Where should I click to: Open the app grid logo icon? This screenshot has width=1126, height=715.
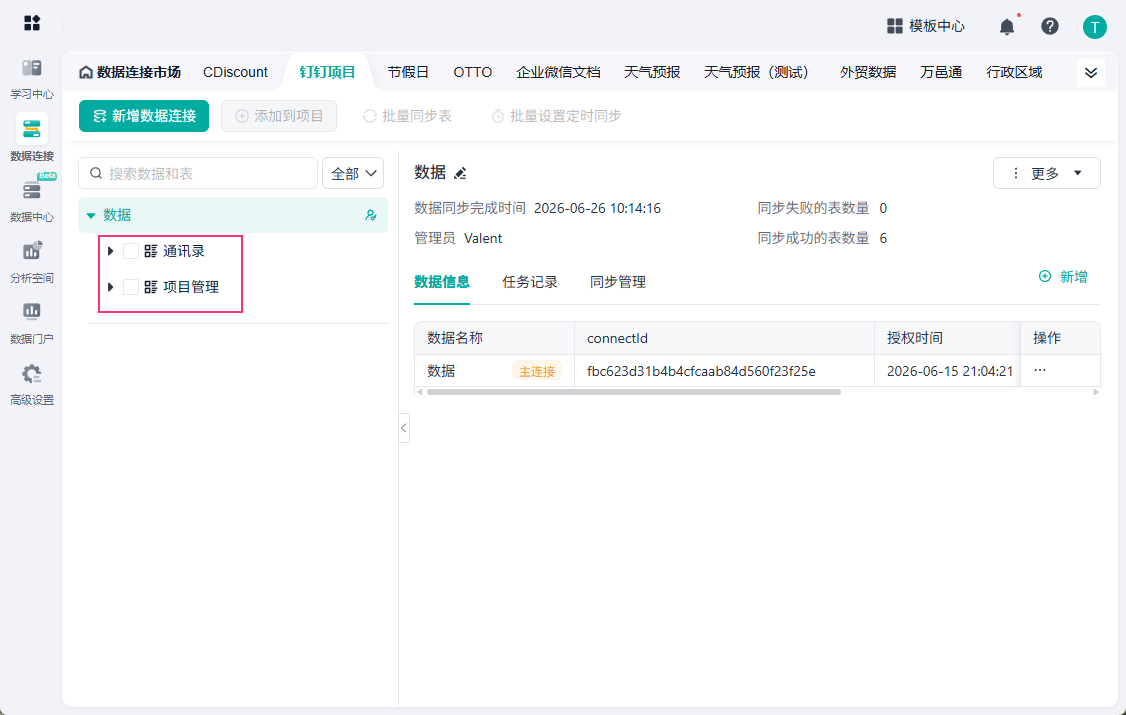pyautogui.click(x=32, y=23)
